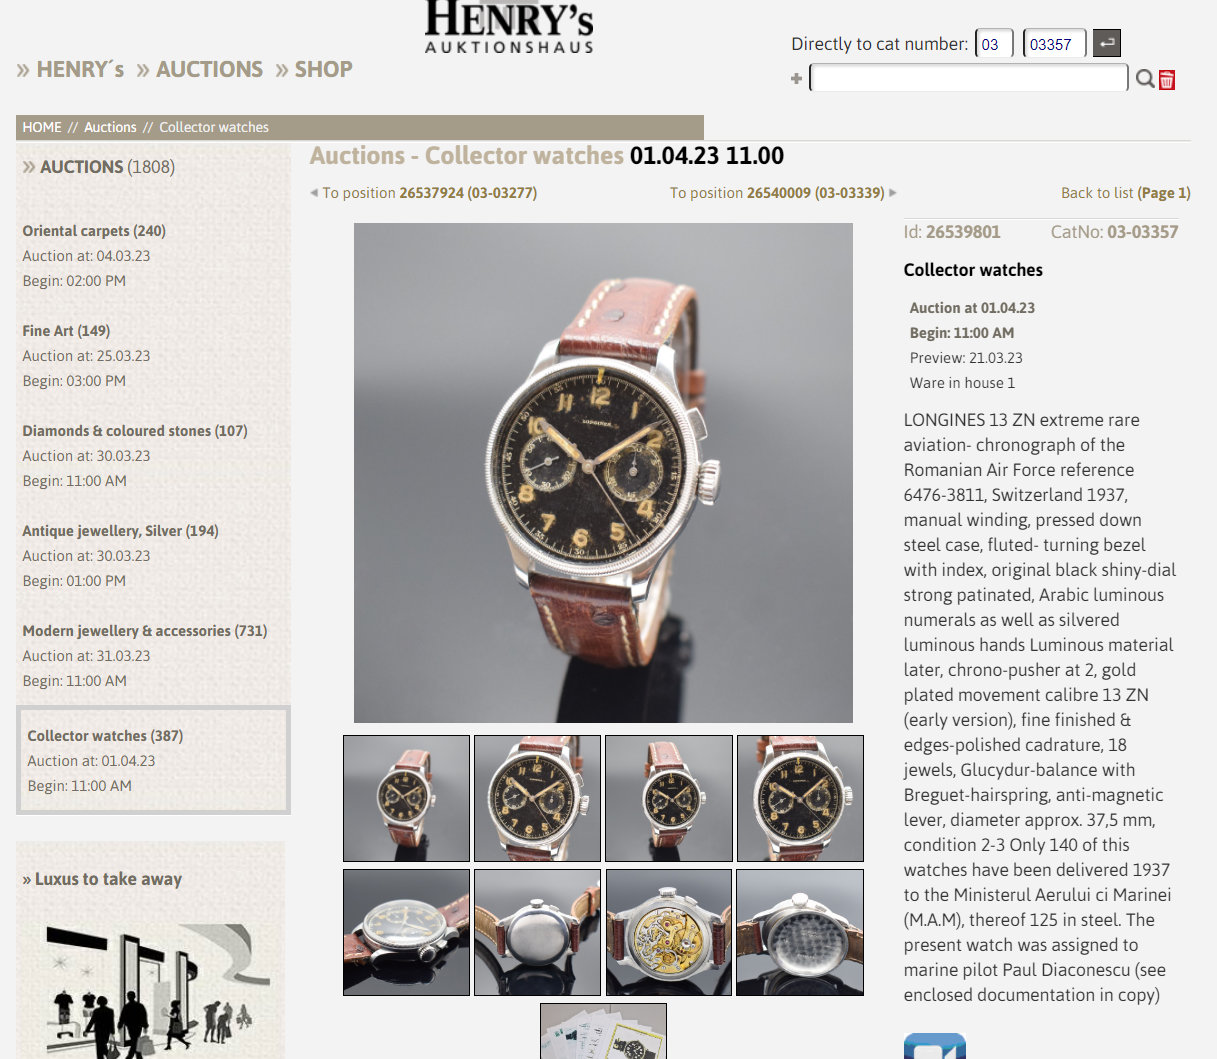This screenshot has width=1217, height=1059.
Task: Open the blue video camera icon
Action: (x=935, y=1046)
